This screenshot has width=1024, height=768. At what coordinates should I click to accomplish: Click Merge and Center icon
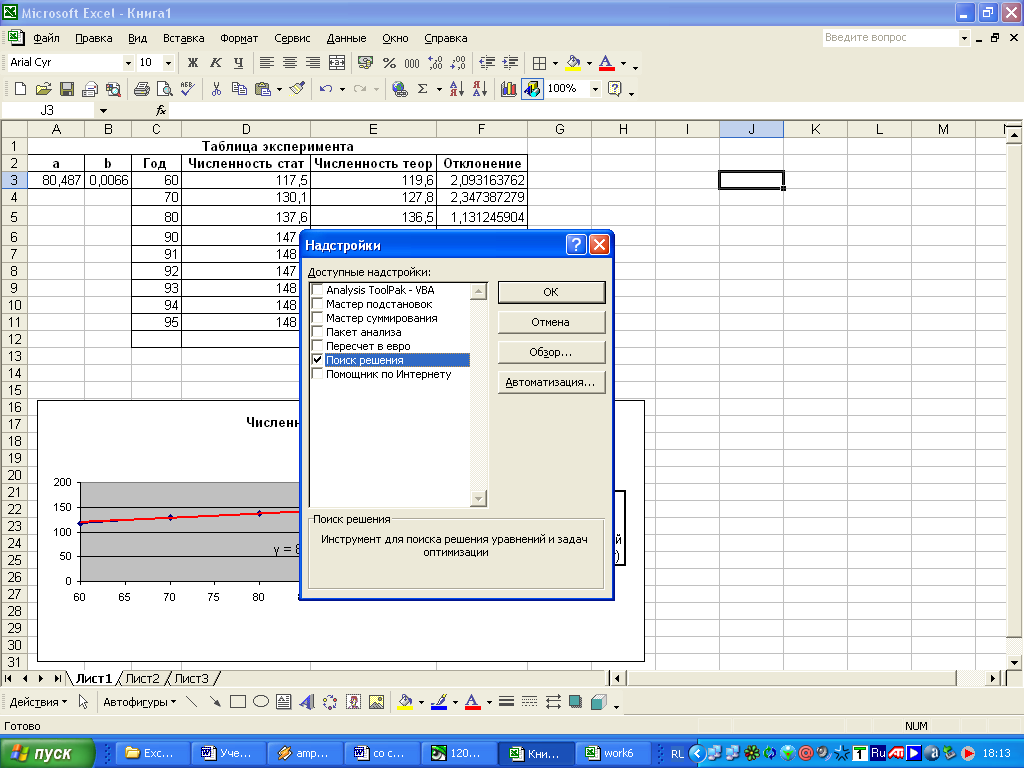[x=337, y=63]
